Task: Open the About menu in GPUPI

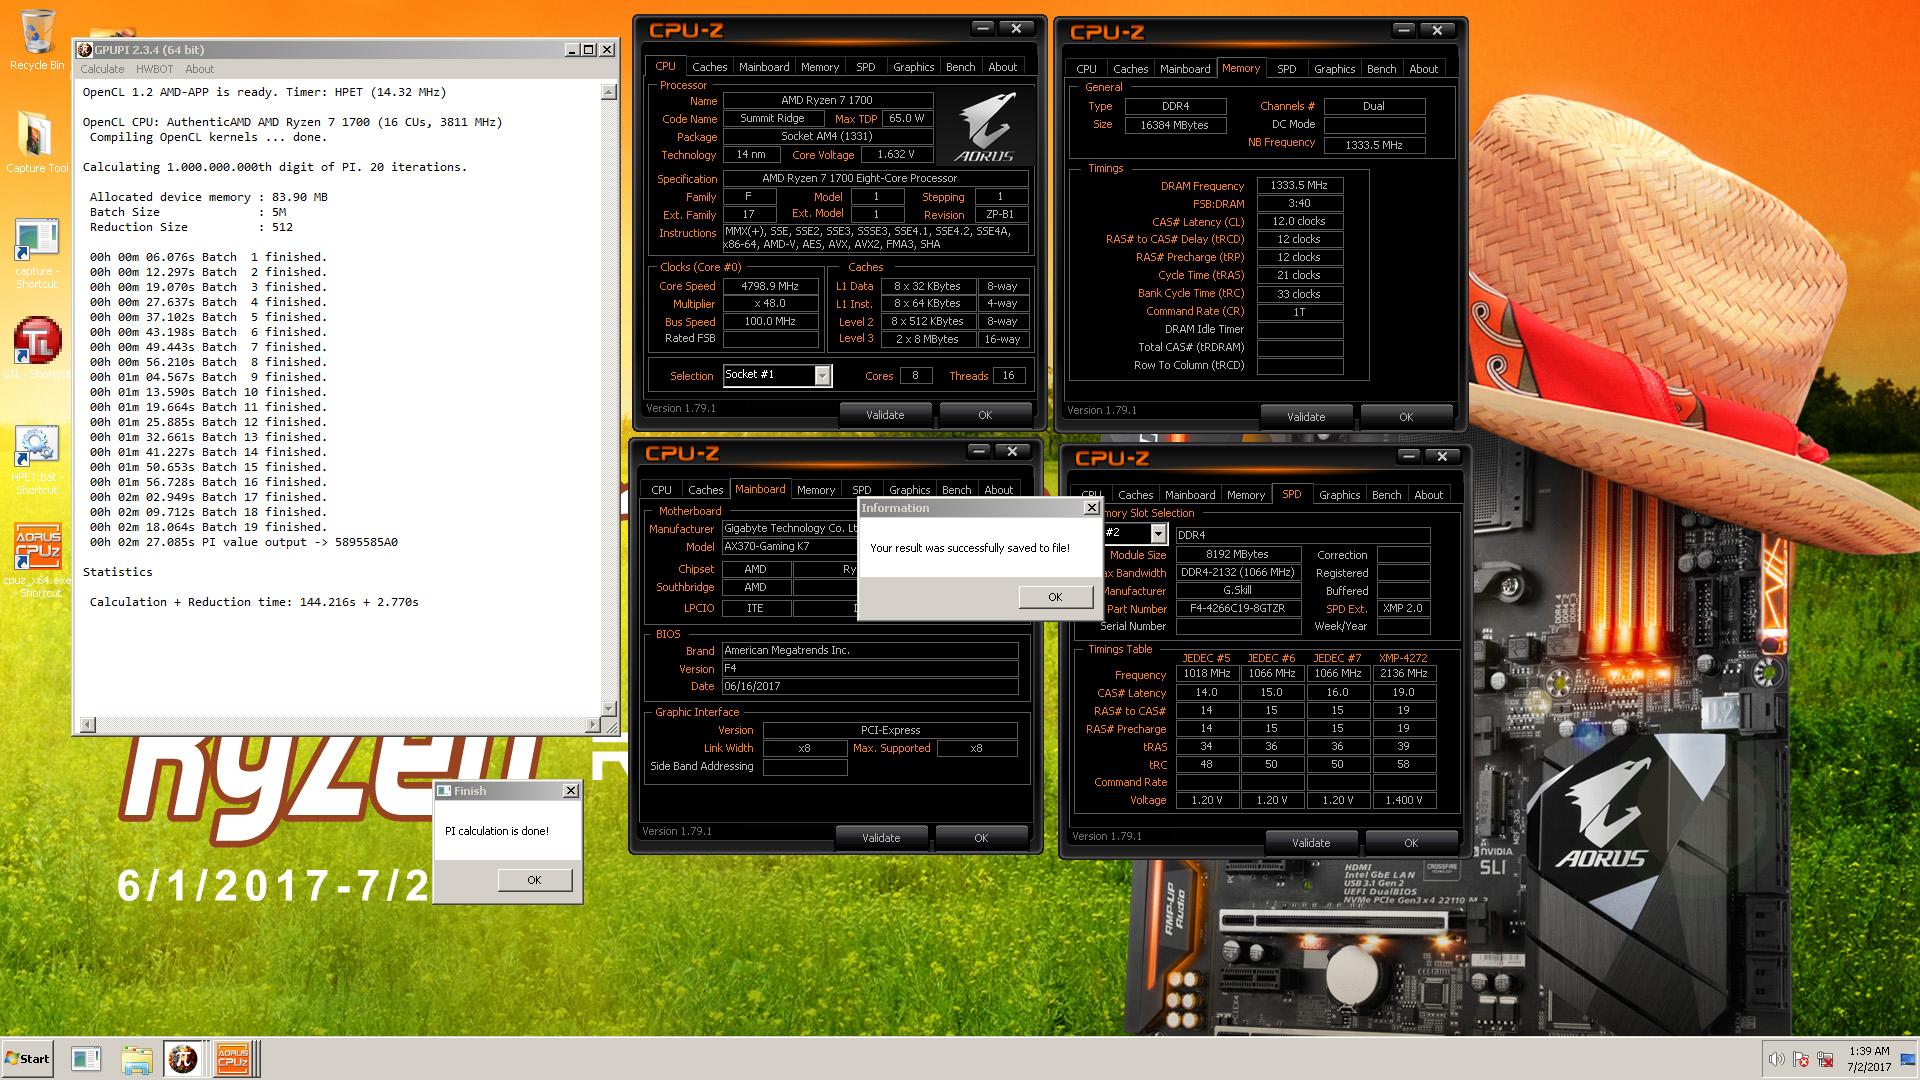Action: (x=199, y=69)
